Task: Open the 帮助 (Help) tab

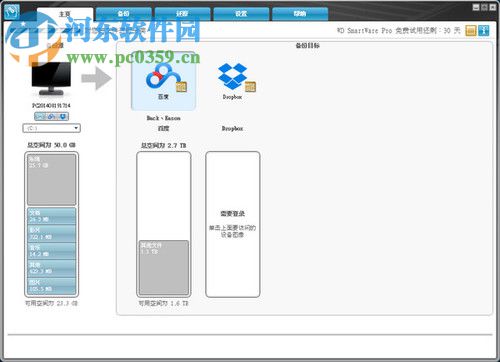Action: (300, 14)
